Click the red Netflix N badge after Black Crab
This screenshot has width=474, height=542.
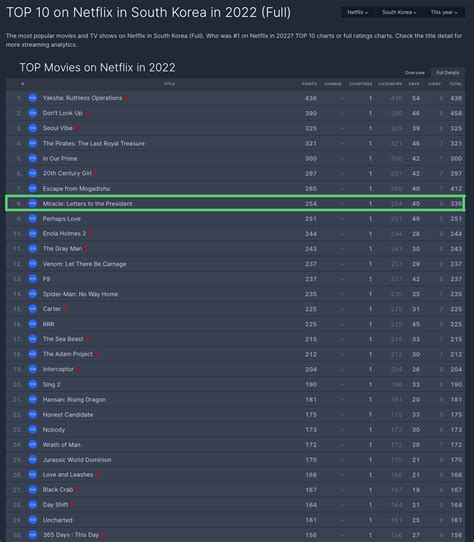[77, 490]
